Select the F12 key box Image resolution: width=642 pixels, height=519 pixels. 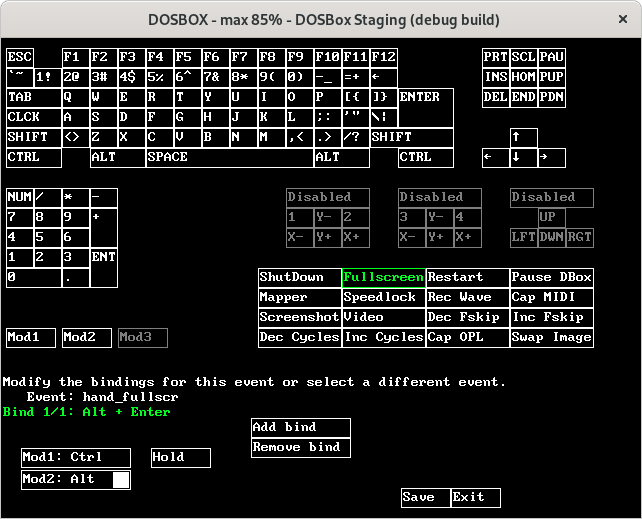[384, 57]
